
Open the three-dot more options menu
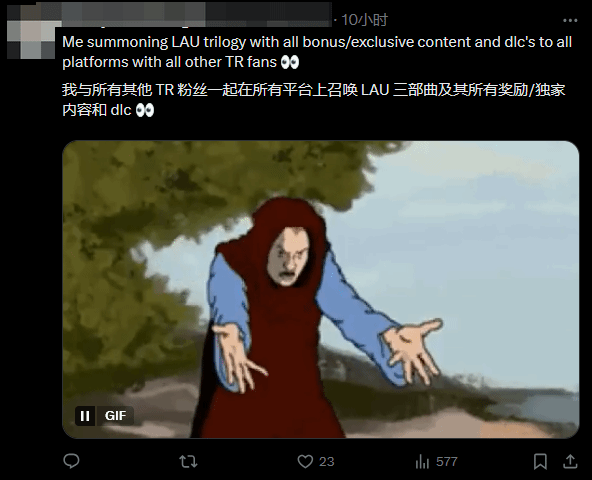570,20
